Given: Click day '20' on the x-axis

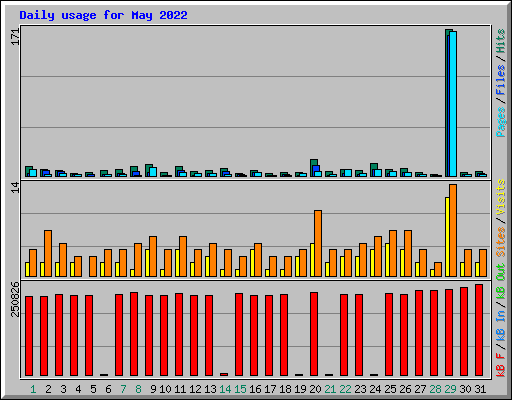Looking at the screenshot, I should [315, 389].
